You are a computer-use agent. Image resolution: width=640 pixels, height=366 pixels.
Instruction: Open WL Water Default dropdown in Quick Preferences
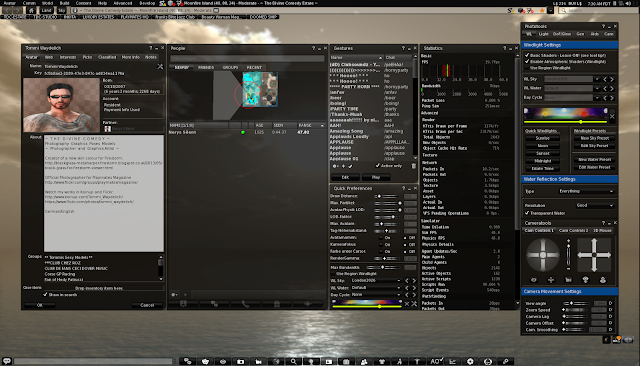click(376, 287)
